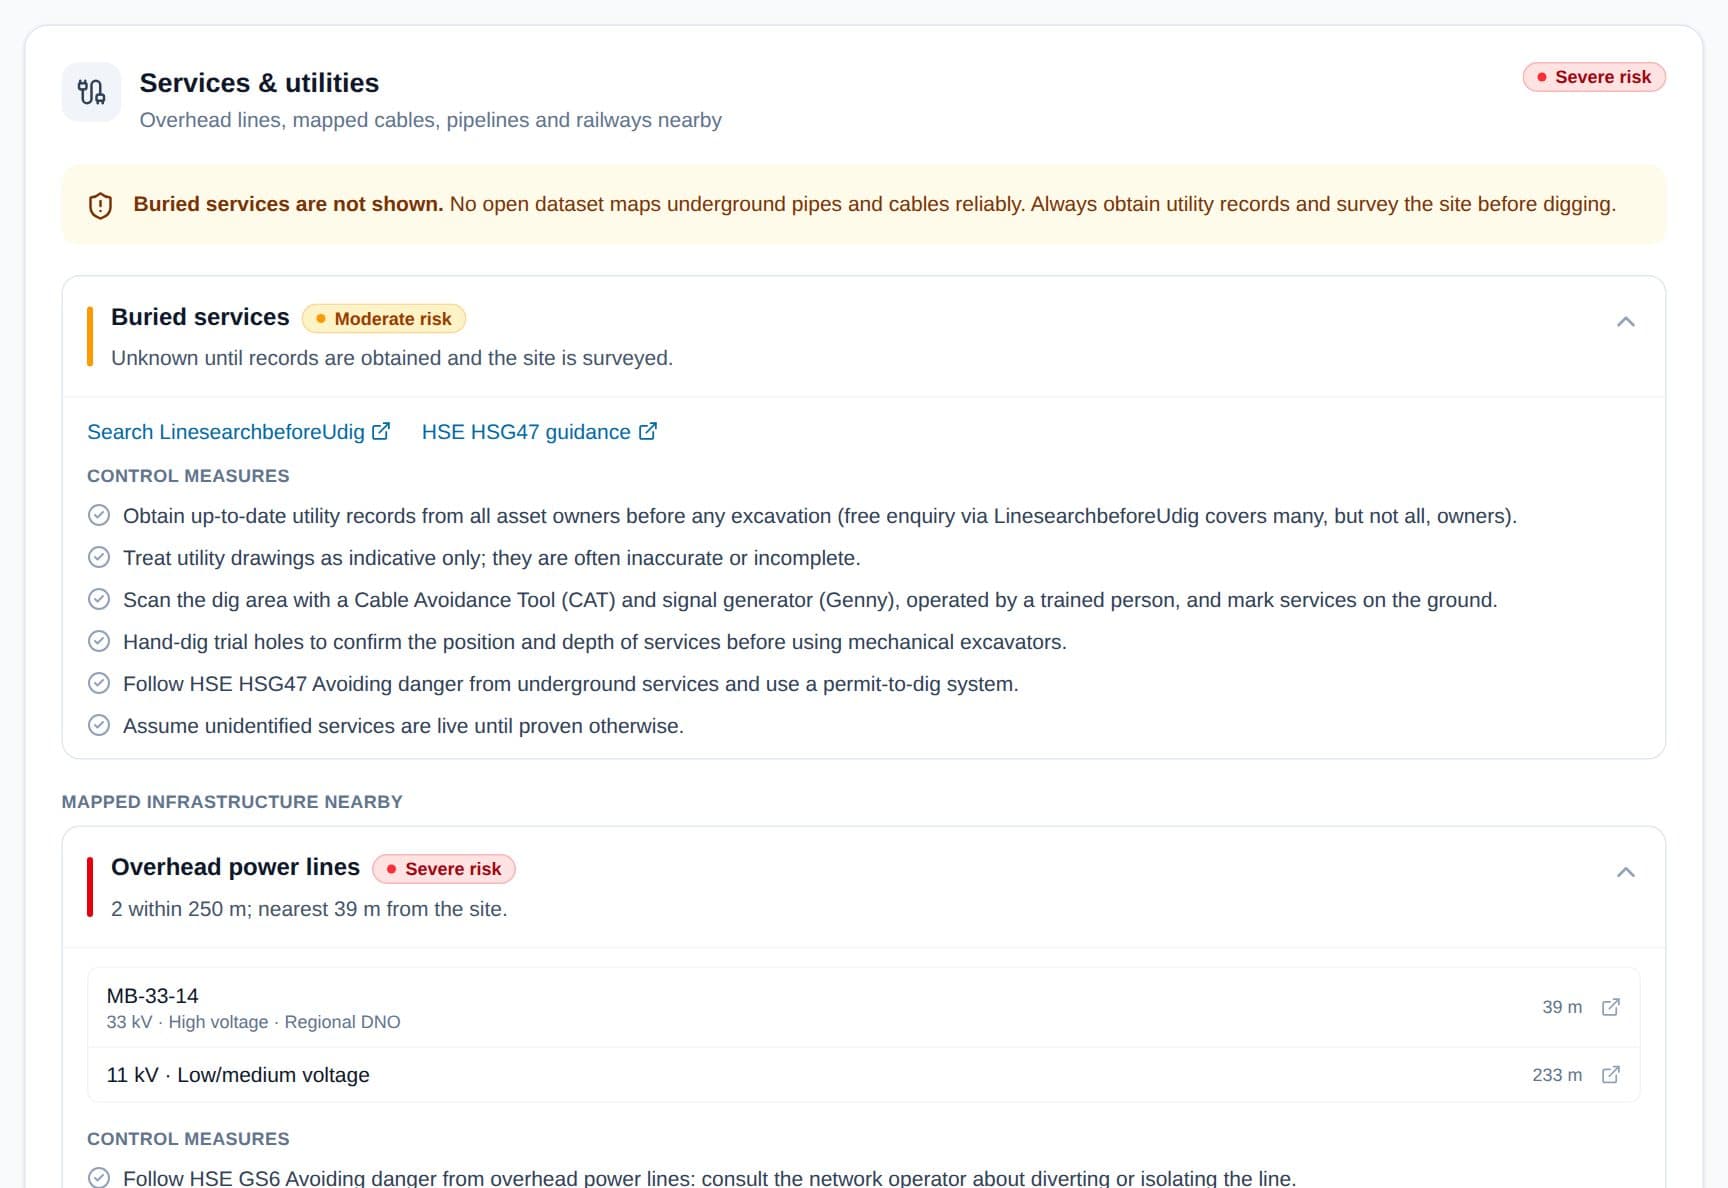The image size is (1728, 1188).
Task: Open the Search LinesearchbeforeUdig link
Action: 239,431
